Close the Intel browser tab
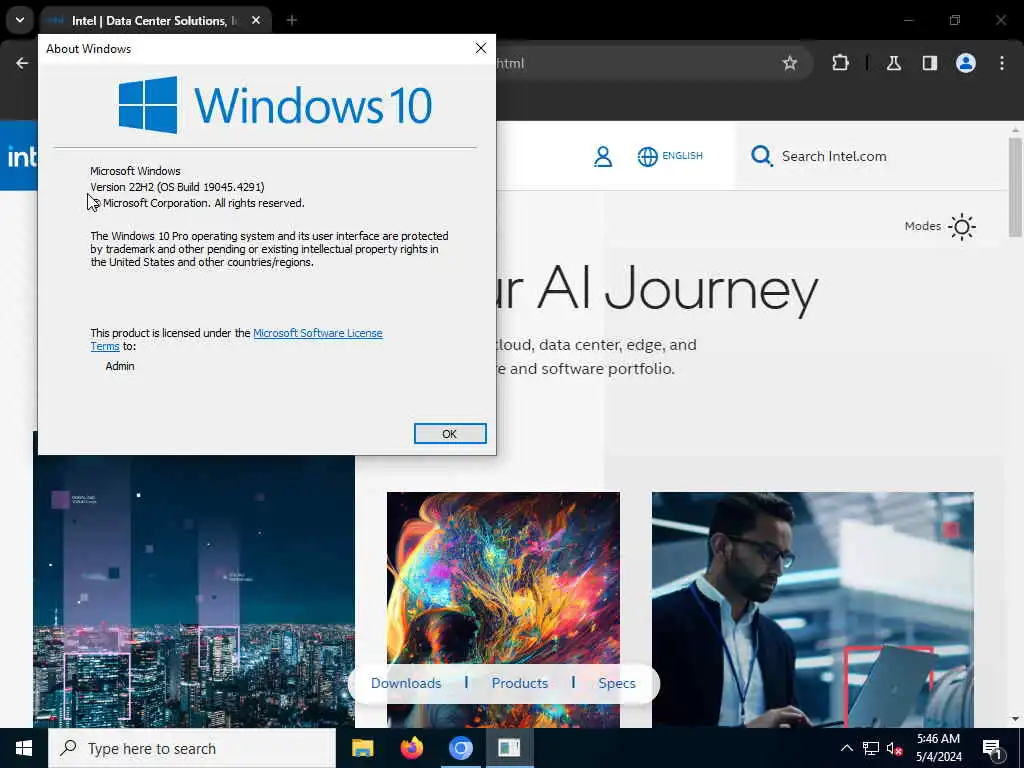 coord(256,21)
